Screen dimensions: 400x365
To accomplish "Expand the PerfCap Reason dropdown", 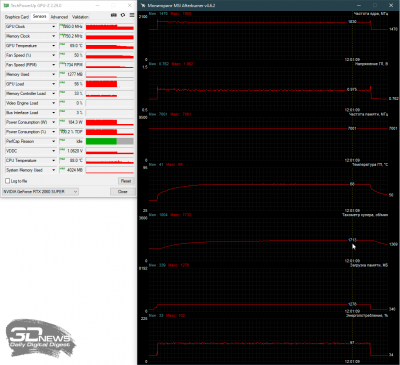I will pyautogui.click(x=54, y=141).
